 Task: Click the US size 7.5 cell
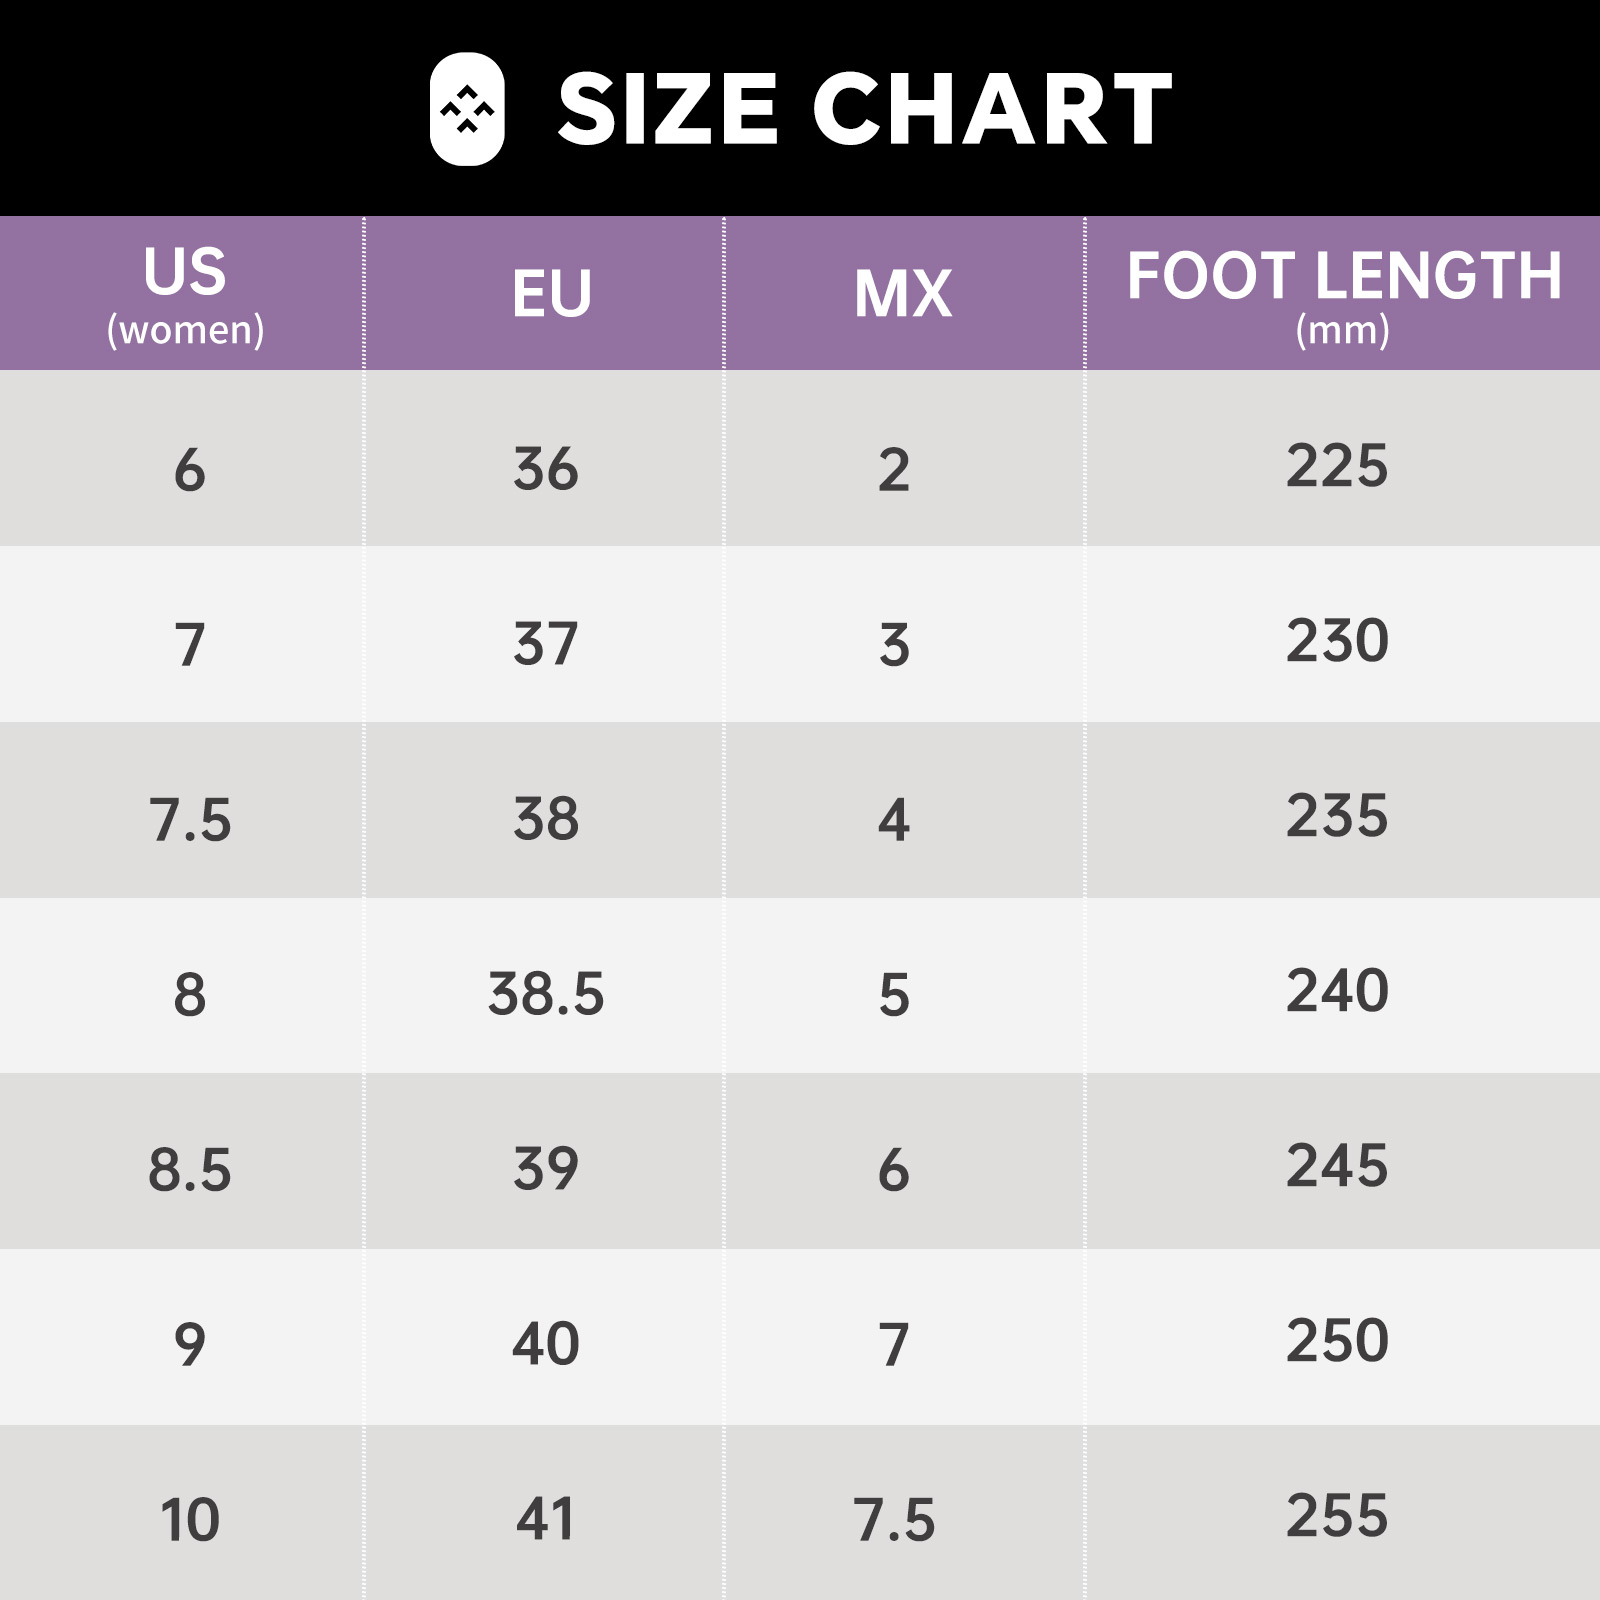182,810
